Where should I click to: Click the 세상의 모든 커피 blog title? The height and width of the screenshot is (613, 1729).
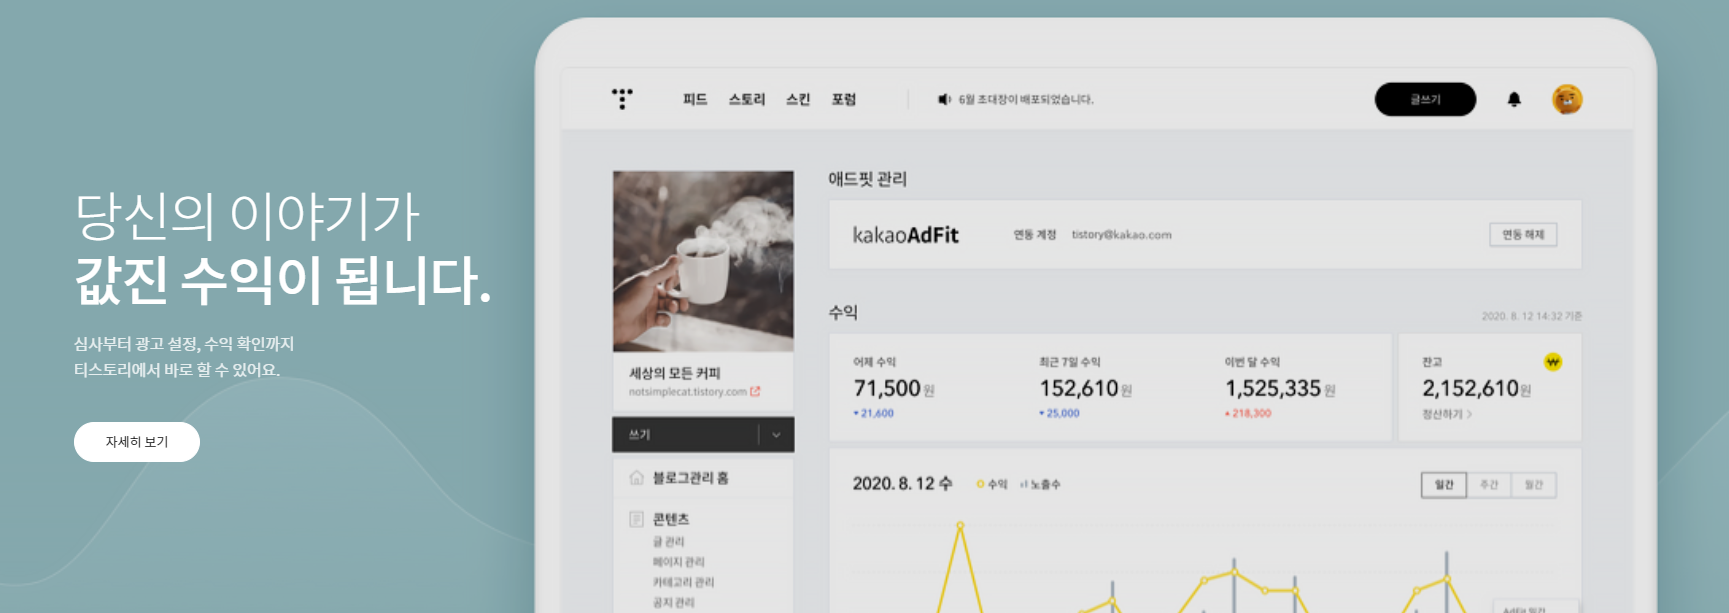674,373
